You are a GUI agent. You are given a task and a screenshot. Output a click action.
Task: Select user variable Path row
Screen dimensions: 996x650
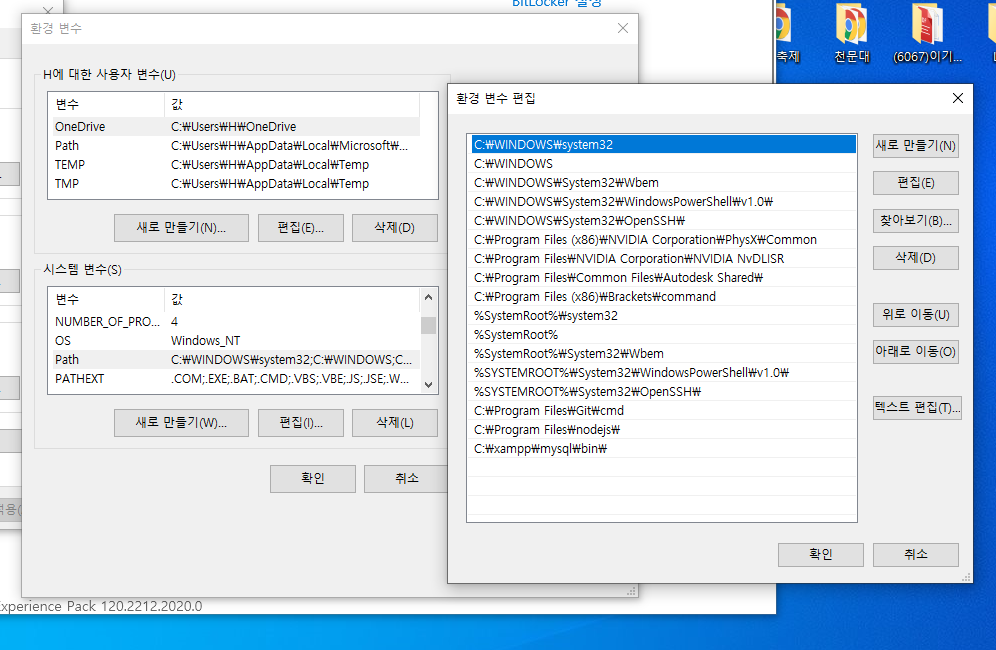[235, 146]
